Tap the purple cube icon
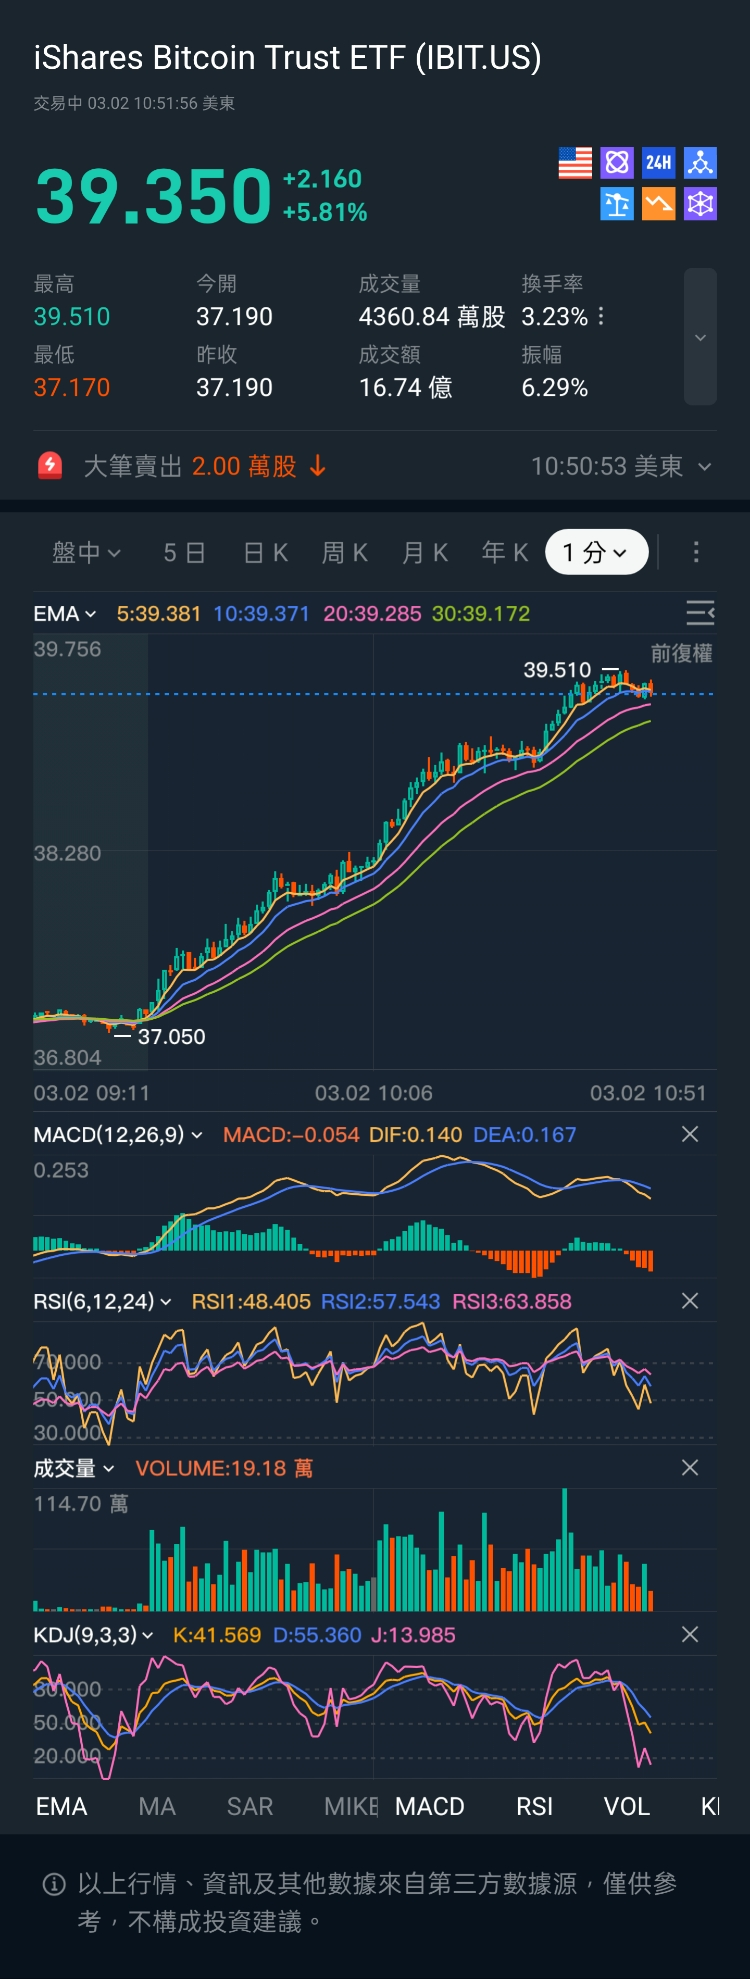Viewport: 750px width, 1979px height. click(700, 204)
